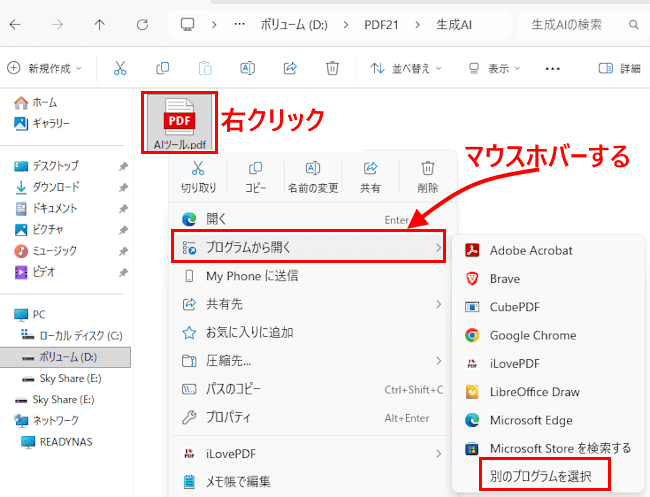
Task: Expand the iLovePDF context submenu
Action: point(309,454)
